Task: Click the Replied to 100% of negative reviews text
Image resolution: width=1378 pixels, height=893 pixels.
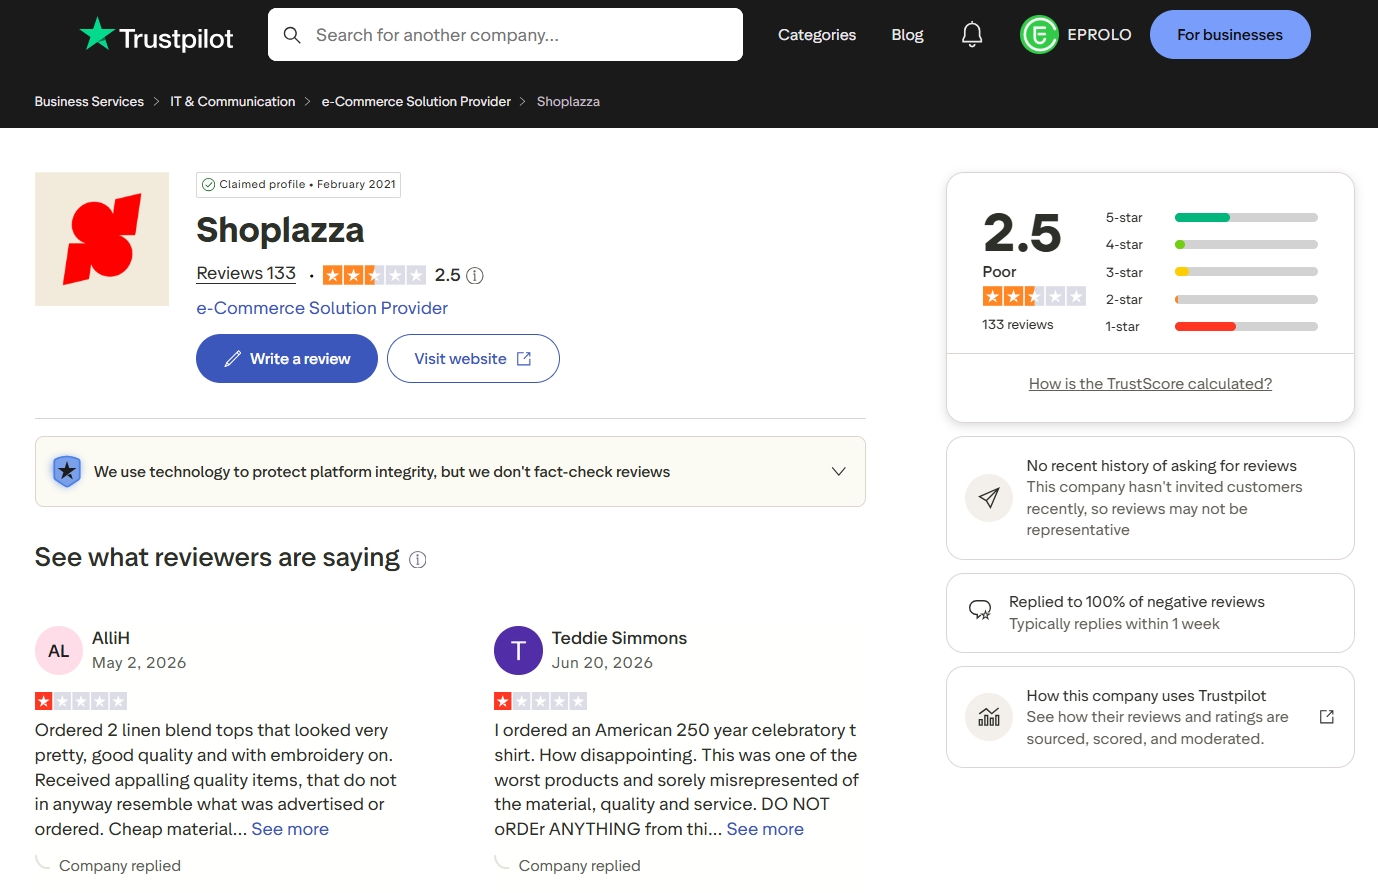Action: tap(1137, 602)
